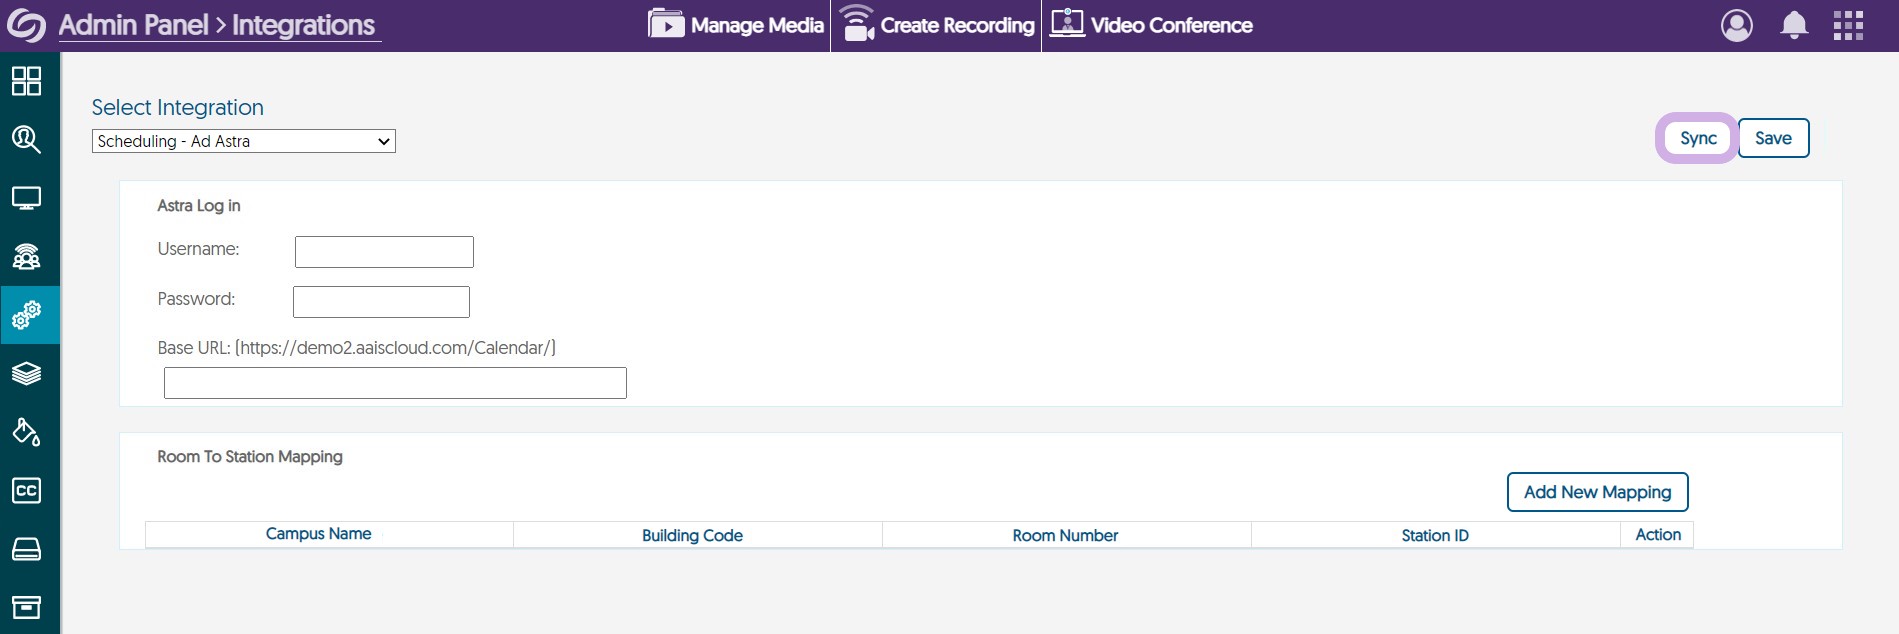Click the user search magnifier sidebar icon
1899x634 pixels.
click(x=27, y=140)
